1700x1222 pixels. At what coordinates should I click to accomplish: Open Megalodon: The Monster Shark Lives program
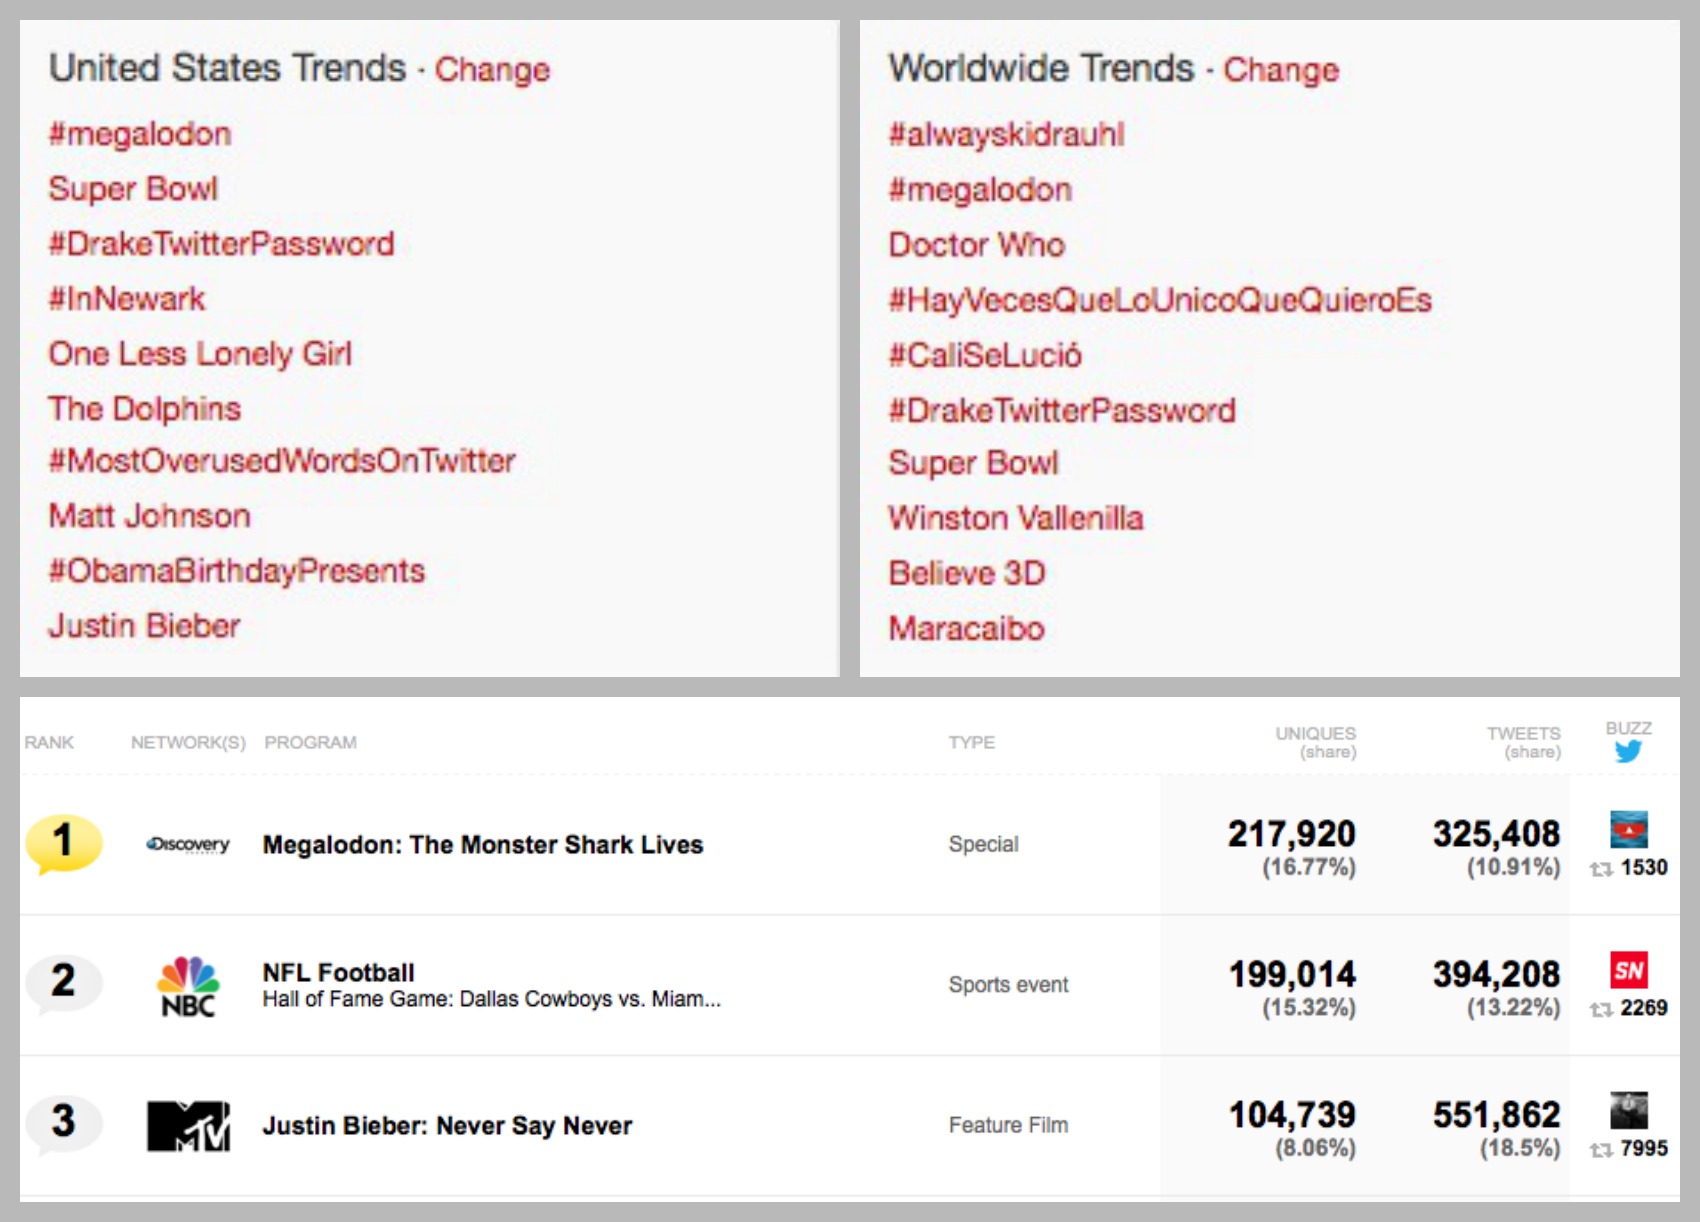(483, 845)
